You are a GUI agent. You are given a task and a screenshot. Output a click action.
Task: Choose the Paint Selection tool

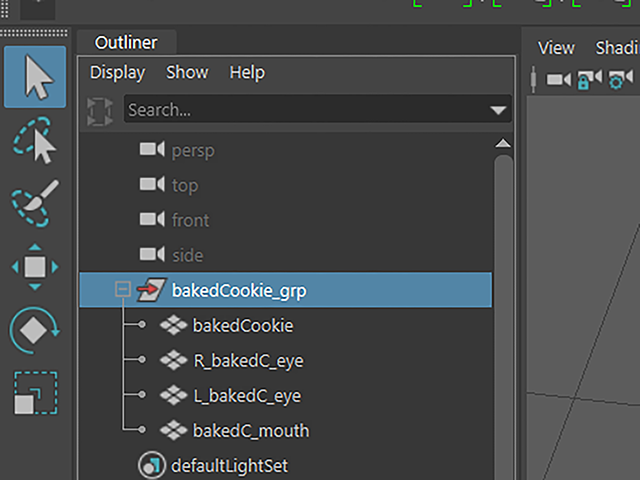point(35,203)
